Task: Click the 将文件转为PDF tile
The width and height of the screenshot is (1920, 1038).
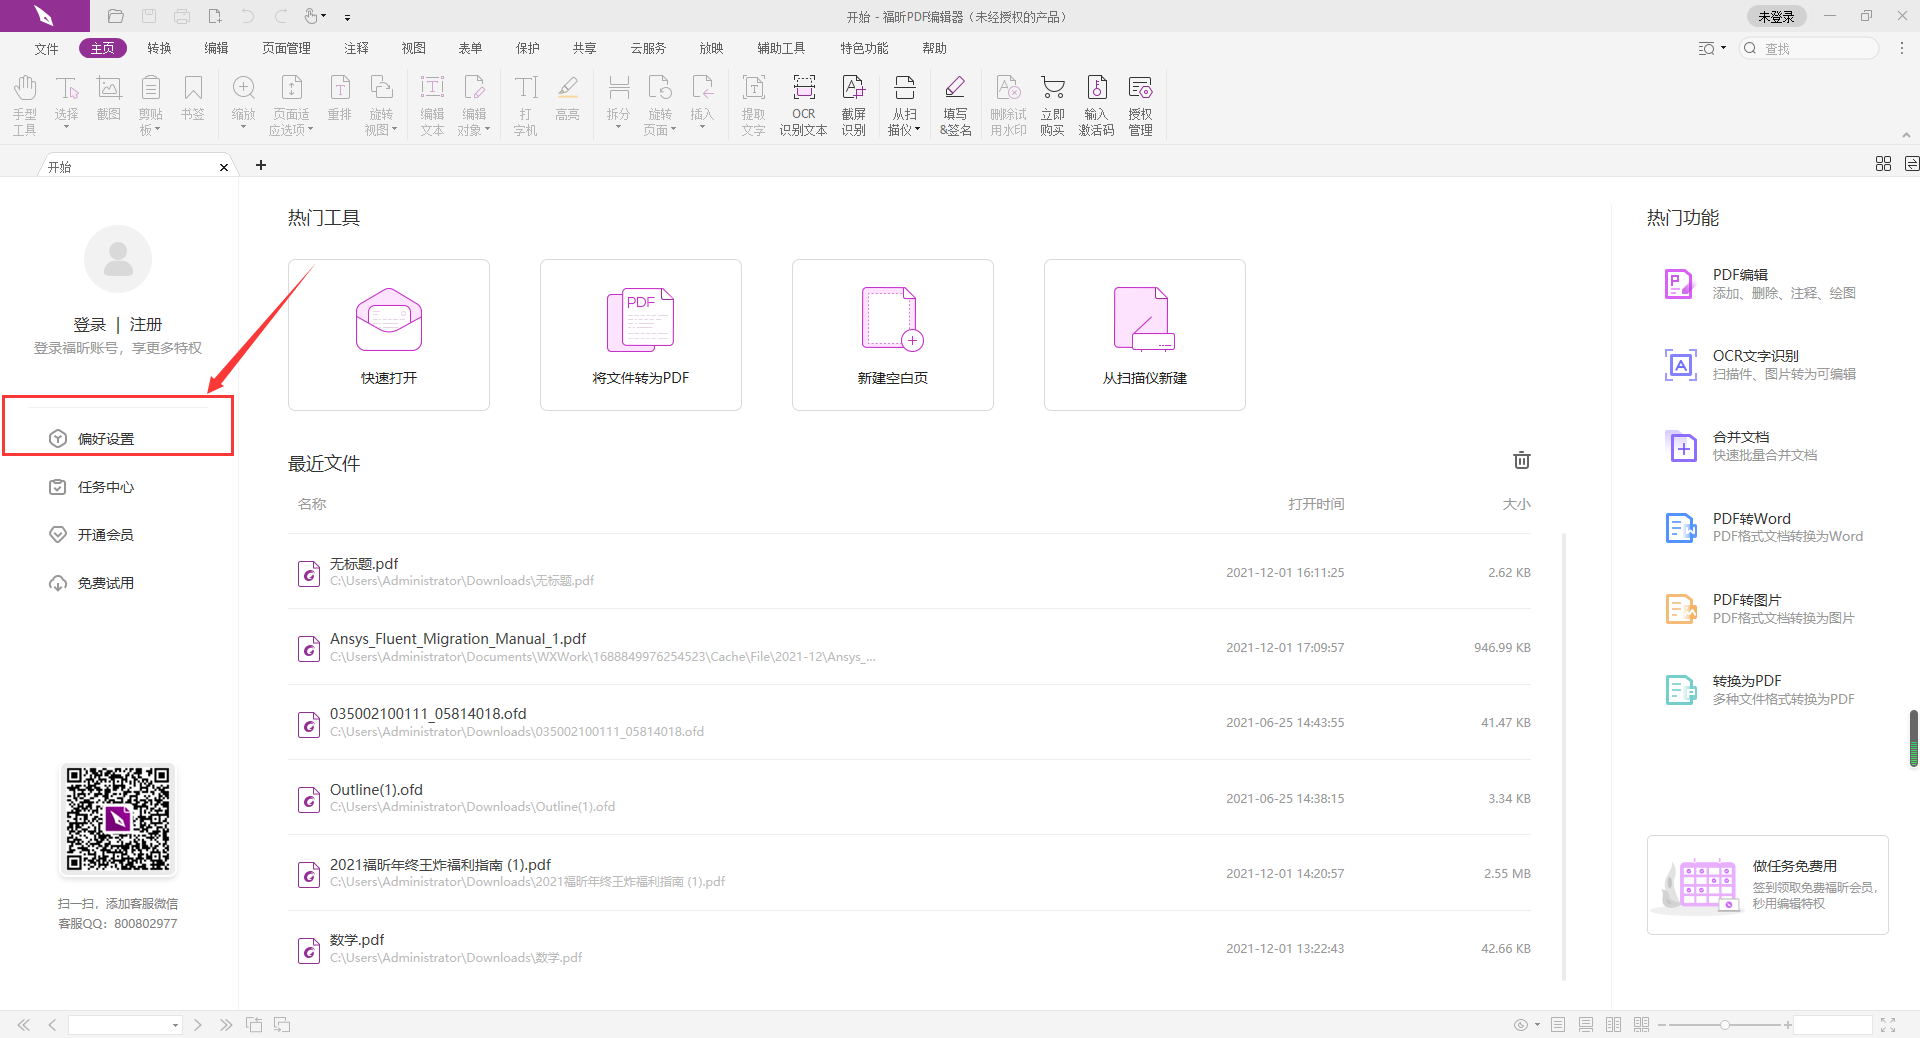Action: [x=641, y=335]
